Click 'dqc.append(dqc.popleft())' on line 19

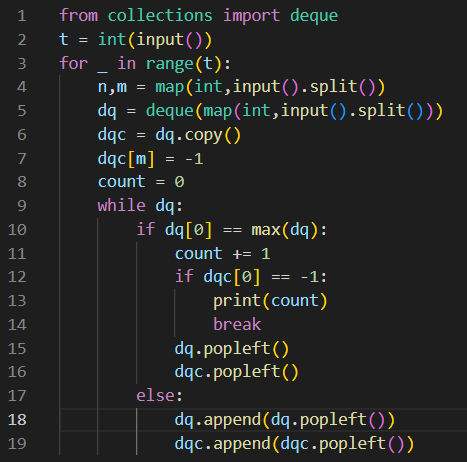pos(294,444)
